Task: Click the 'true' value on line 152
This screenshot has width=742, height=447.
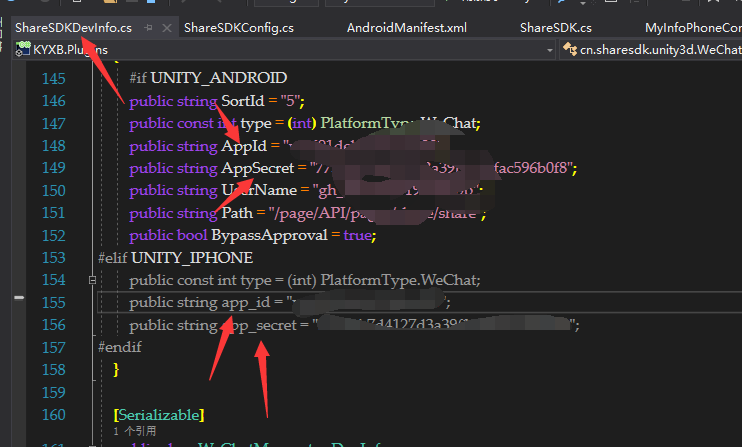Action: [357, 235]
